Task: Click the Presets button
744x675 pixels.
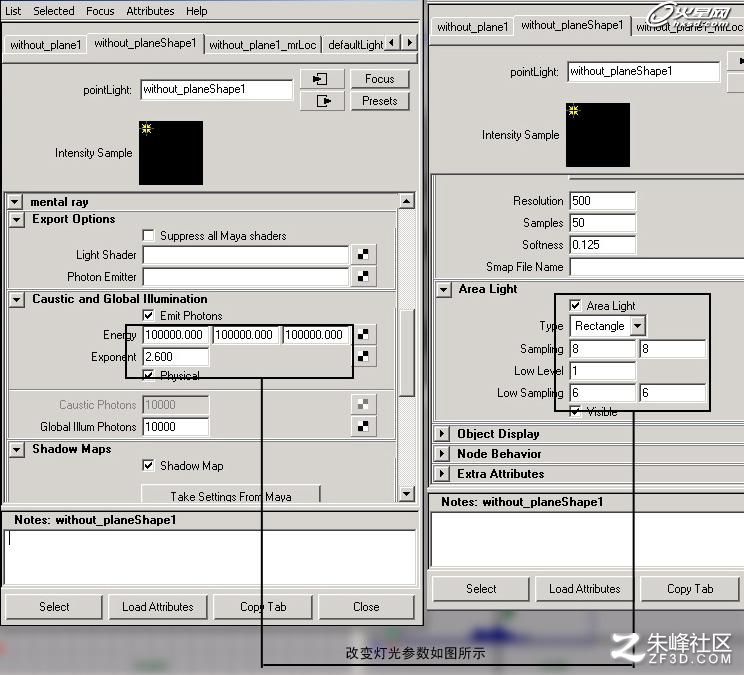Action: pyautogui.click(x=380, y=101)
